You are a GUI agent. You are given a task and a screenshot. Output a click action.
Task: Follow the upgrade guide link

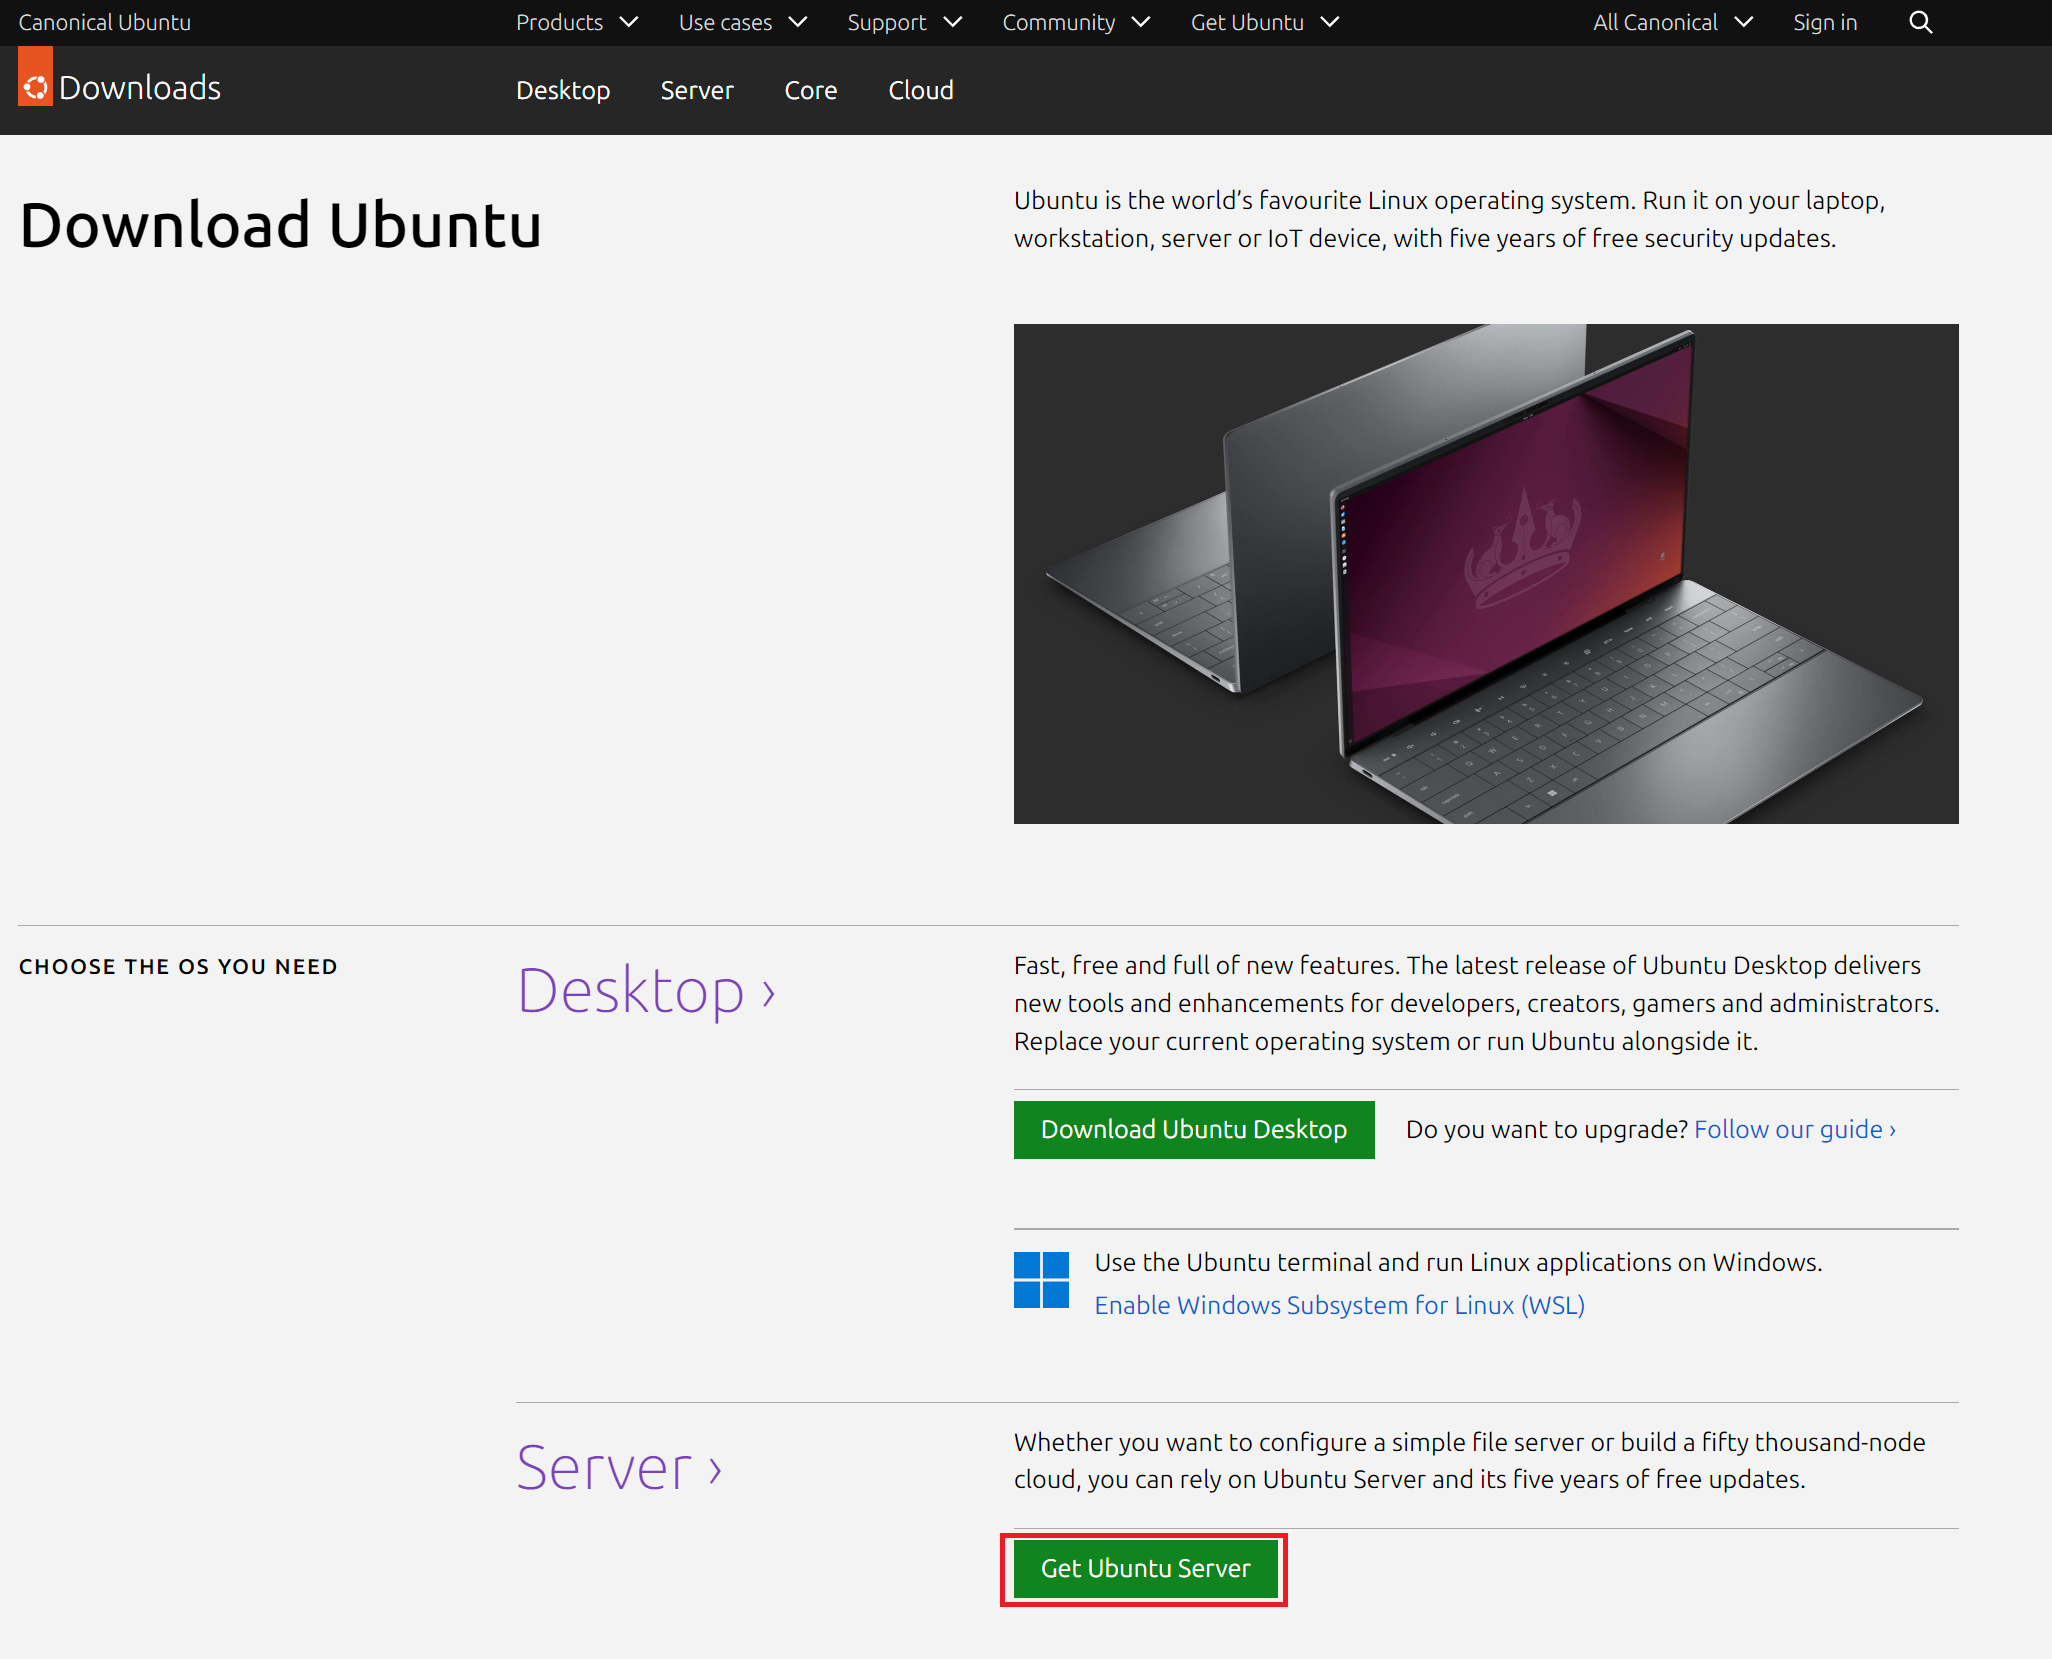pyautogui.click(x=1794, y=1129)
